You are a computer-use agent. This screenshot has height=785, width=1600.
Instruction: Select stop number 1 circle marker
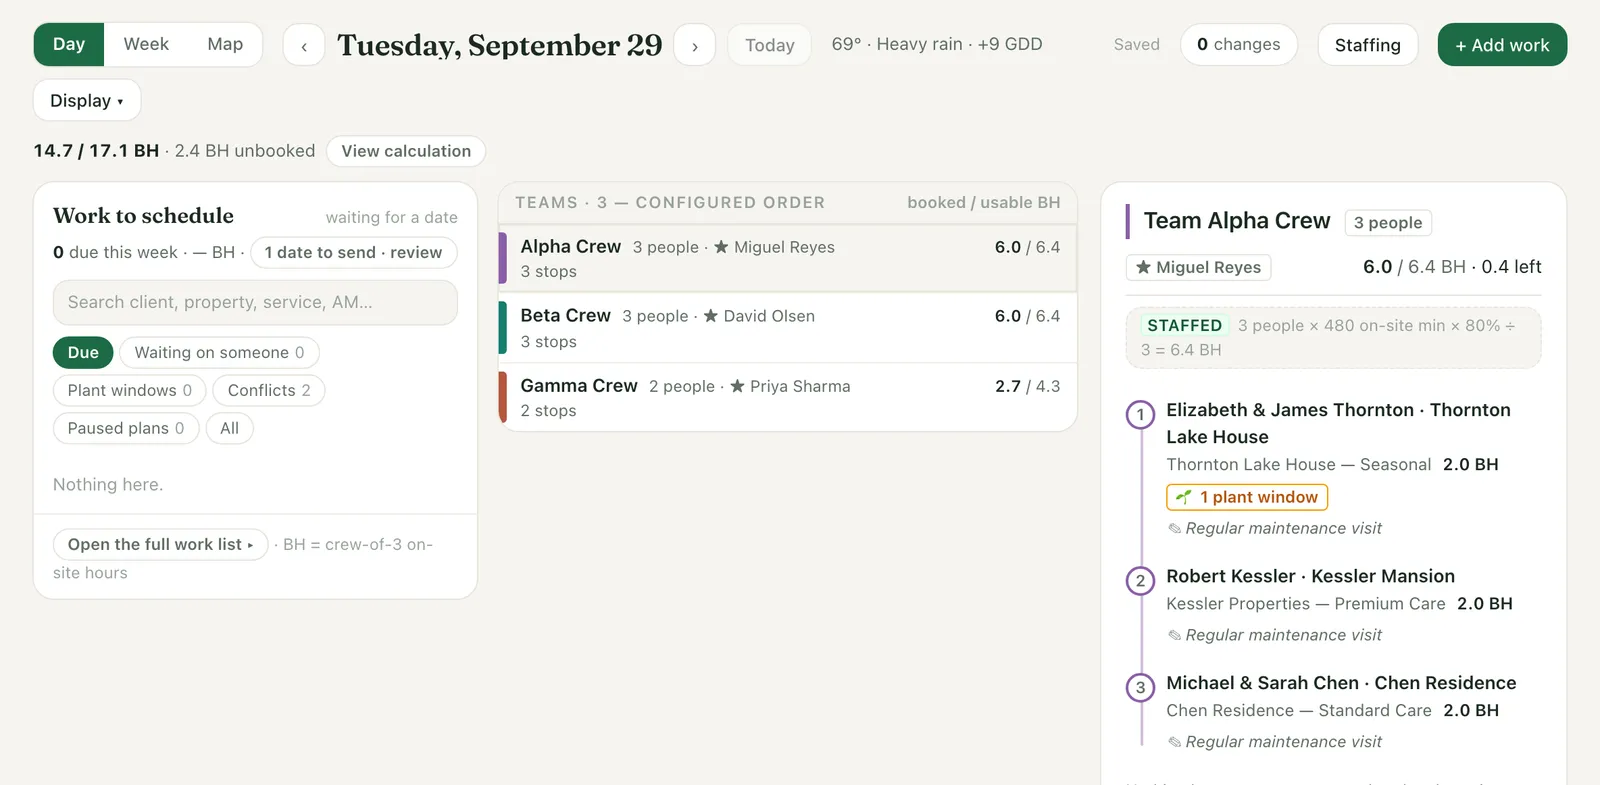pos(1140,414)
